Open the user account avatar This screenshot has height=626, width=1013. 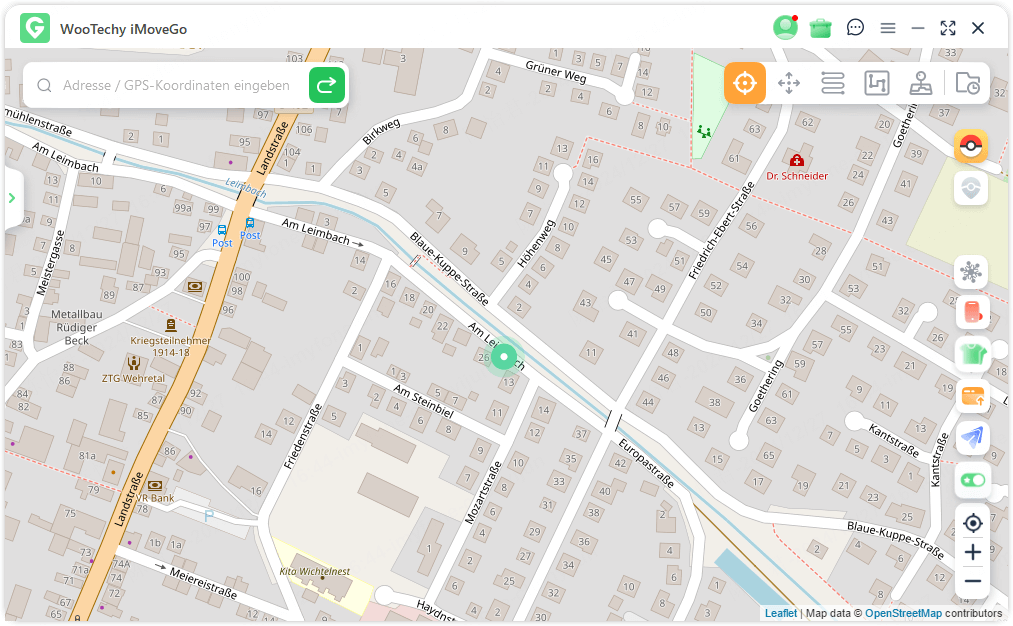(x=785, y=28)
